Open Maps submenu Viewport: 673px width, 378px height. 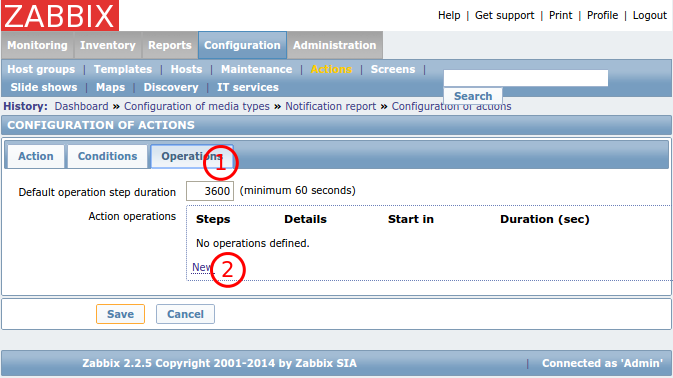point(110,87)
